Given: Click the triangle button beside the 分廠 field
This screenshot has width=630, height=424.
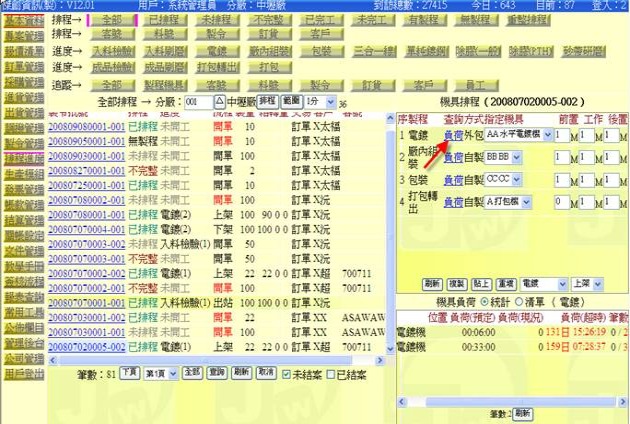Looking at the screenshot, I should click(220, 102).
